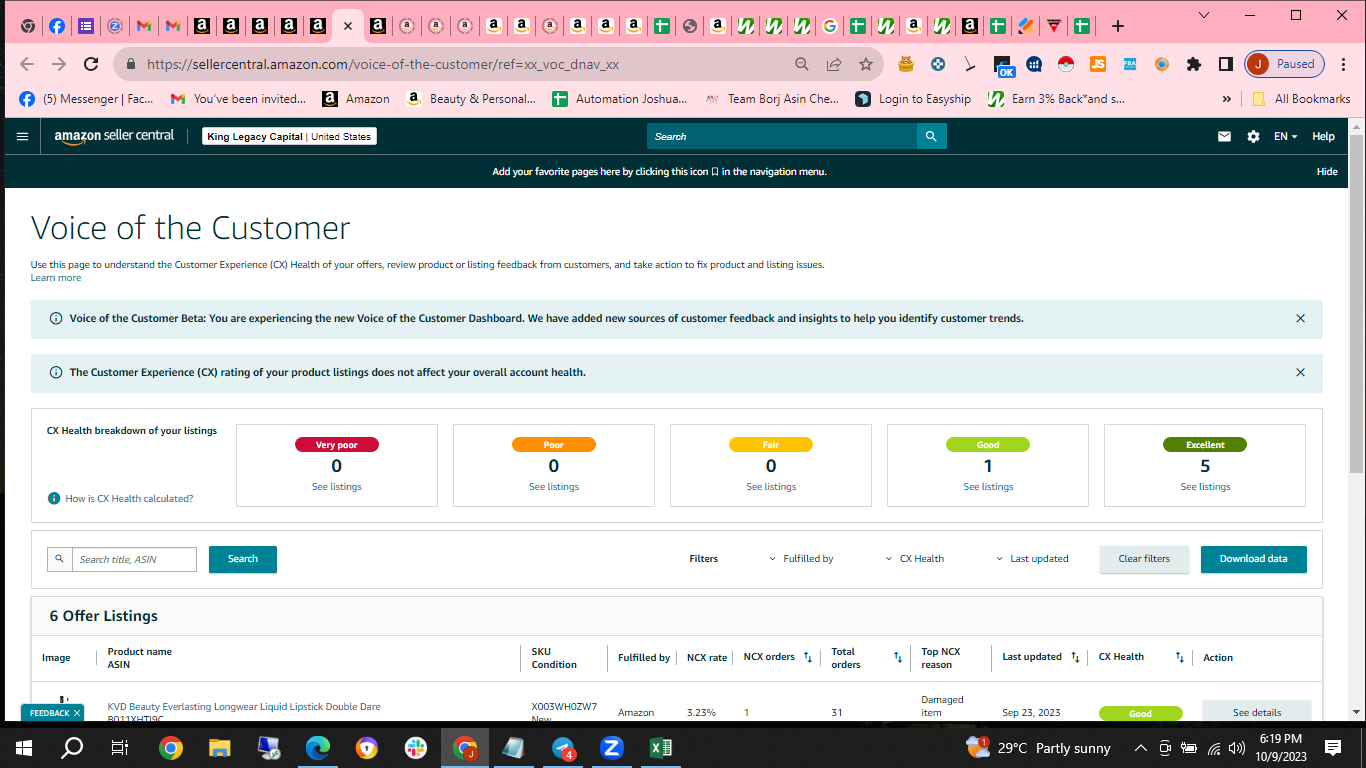The width and height of the screenshot is (1366, 768).
Task: Open the Help link in header
Action: pos(1323,136)
